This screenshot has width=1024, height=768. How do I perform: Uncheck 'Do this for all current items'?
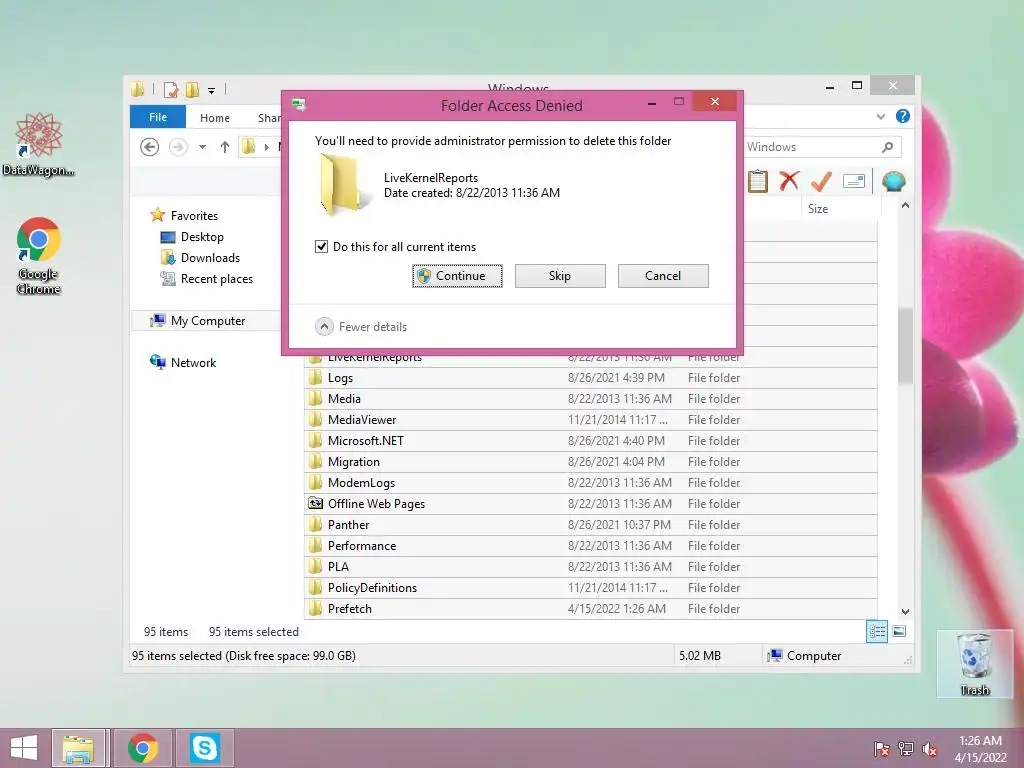pyautogui.click(x=321, y=247)
